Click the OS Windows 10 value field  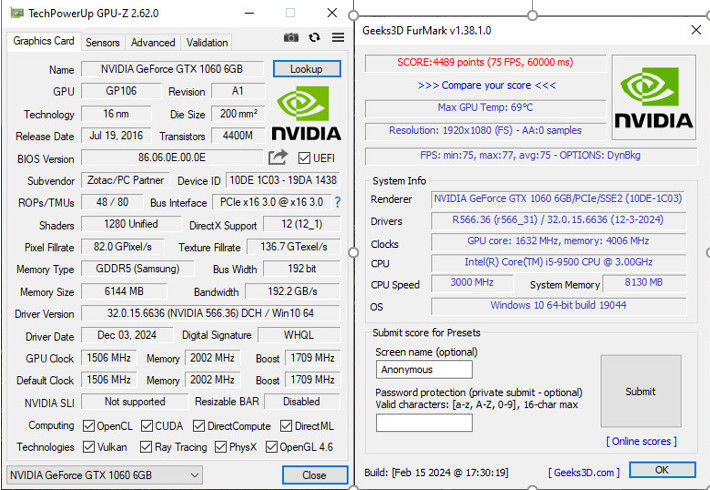coord(558,305)
